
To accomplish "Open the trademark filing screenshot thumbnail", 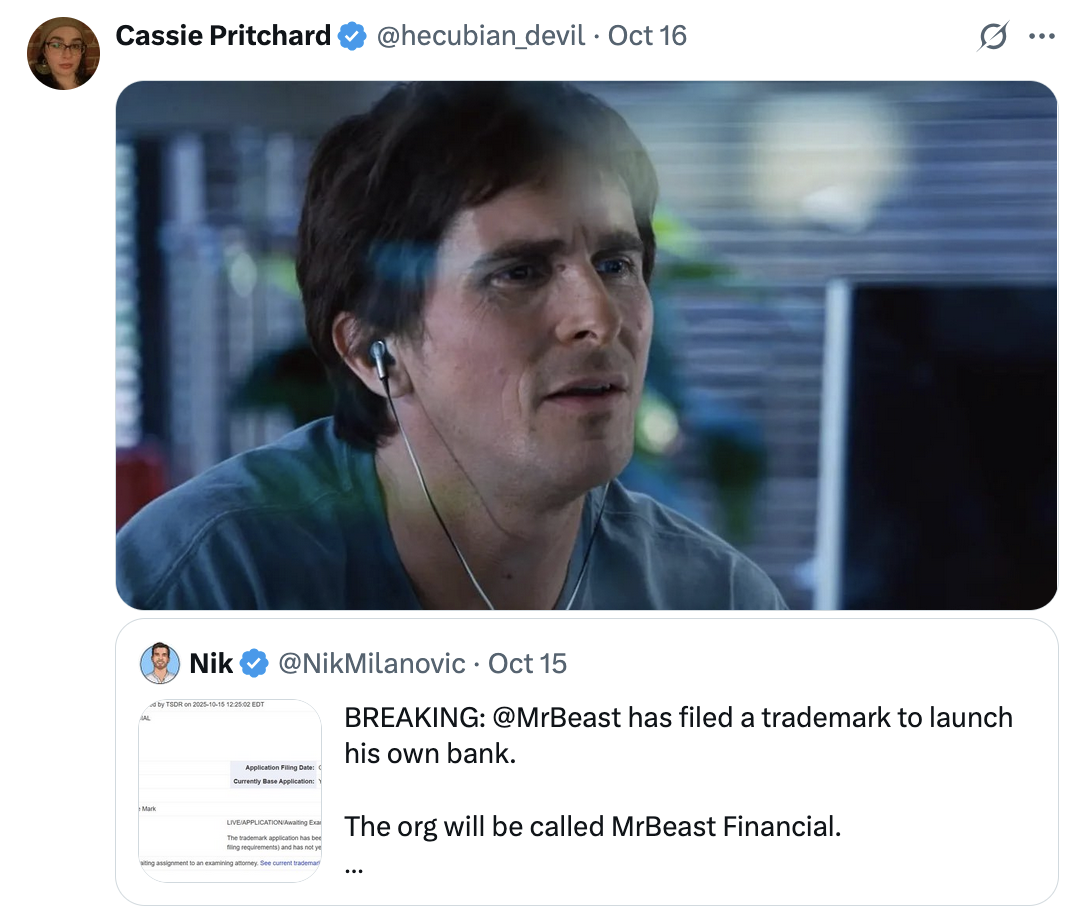I will click(230, 790).
